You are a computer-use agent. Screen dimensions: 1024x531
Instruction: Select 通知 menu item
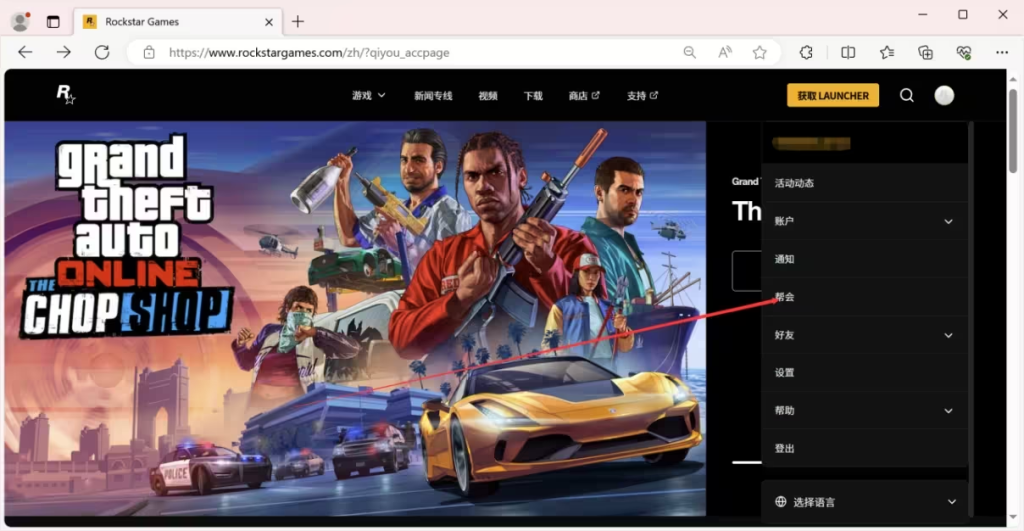[x=865, y=259]
